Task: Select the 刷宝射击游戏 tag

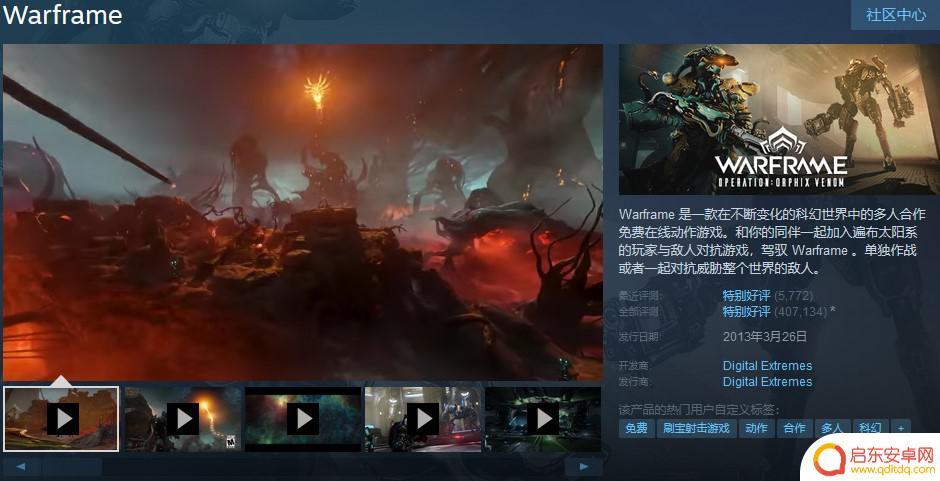Action: coord(696,428)
